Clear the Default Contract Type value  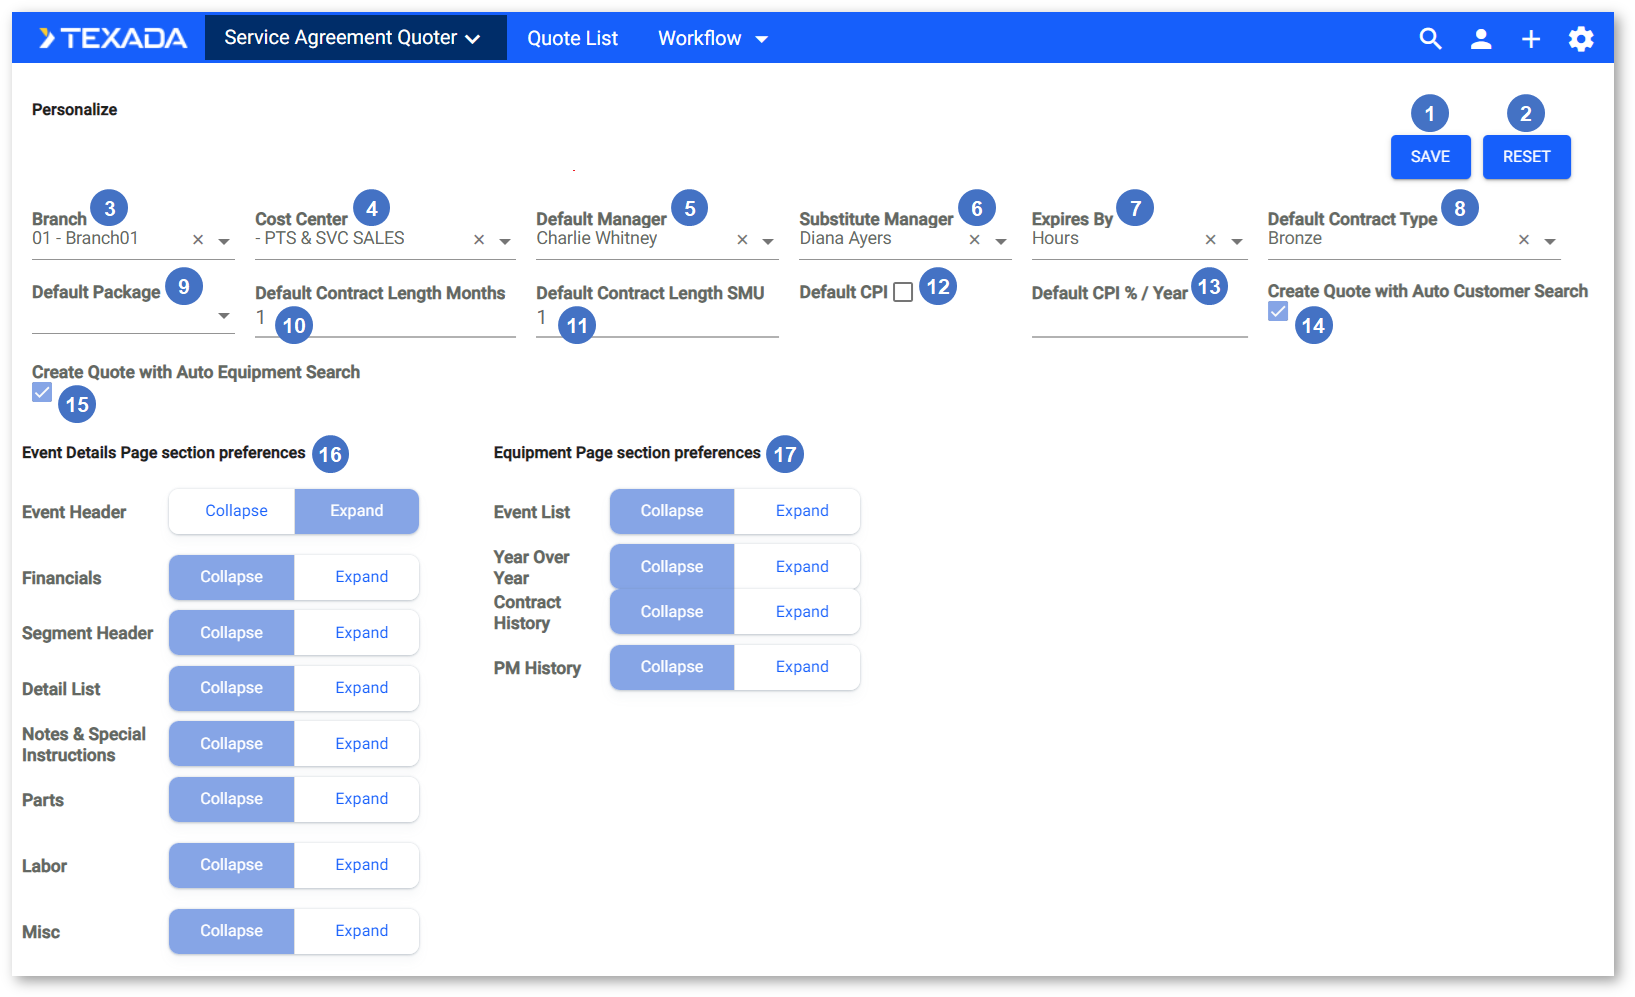(x=1523, y=240)
